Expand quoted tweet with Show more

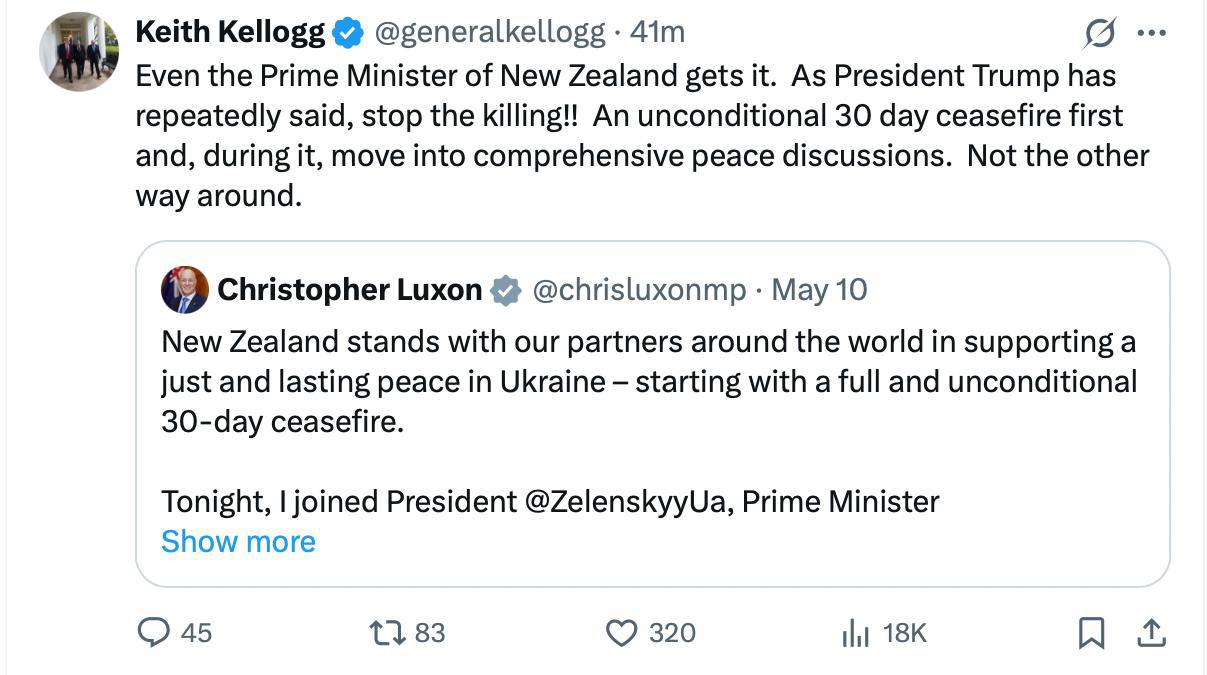click(x=238, y=541)
